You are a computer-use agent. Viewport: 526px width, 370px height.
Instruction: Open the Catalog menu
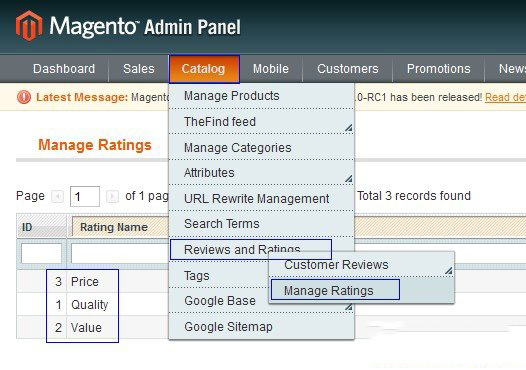point(204,69)
